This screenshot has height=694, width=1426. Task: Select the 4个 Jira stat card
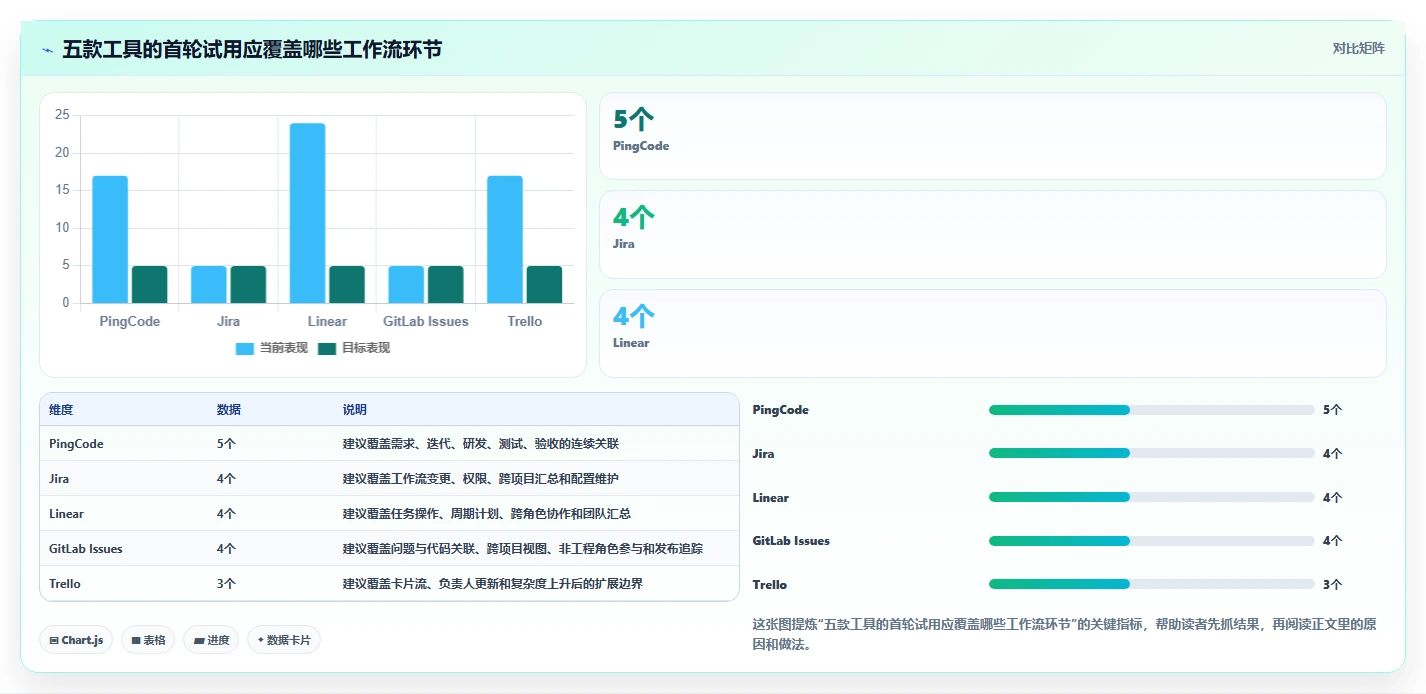point(992,234)
